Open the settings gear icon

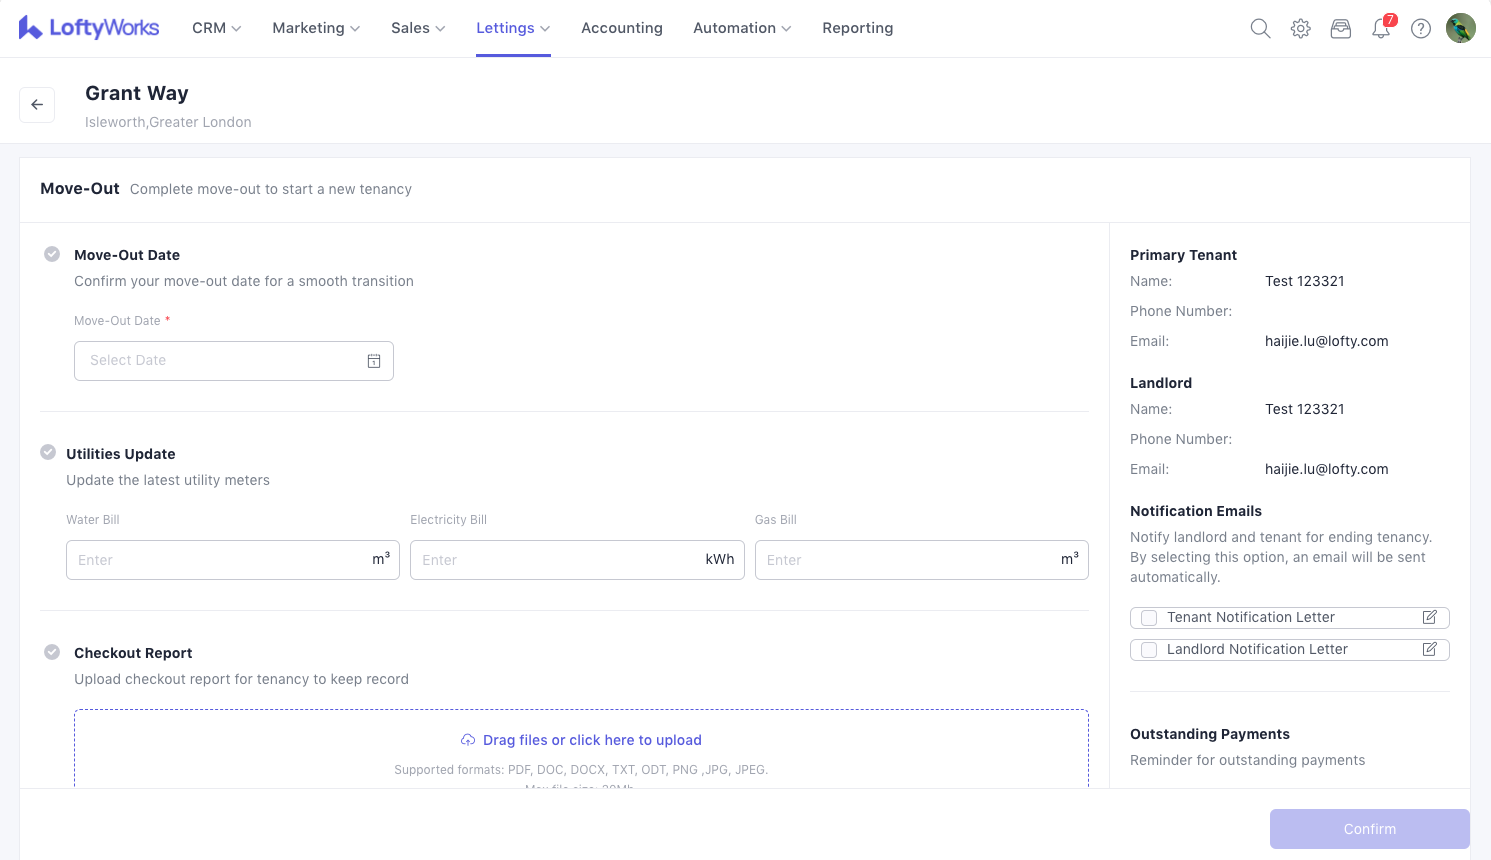click(1300, 29)
